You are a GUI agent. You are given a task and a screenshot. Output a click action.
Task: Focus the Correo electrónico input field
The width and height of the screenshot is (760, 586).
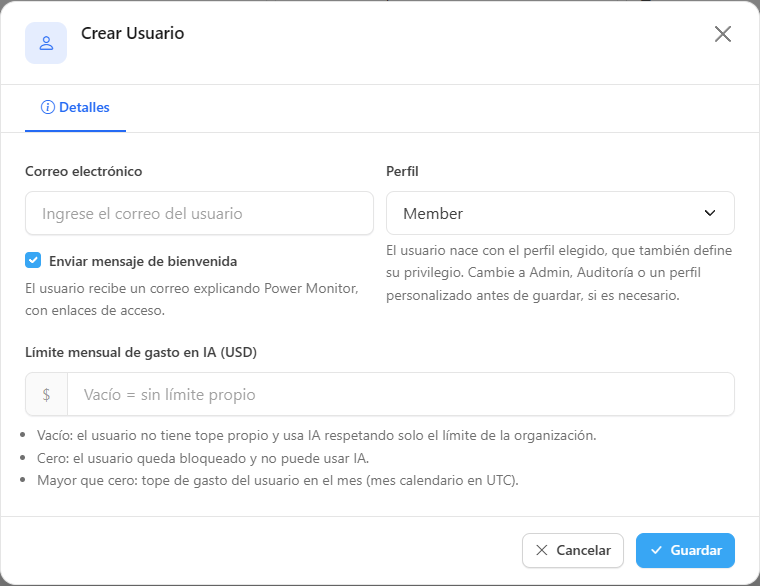coord(199,213)
